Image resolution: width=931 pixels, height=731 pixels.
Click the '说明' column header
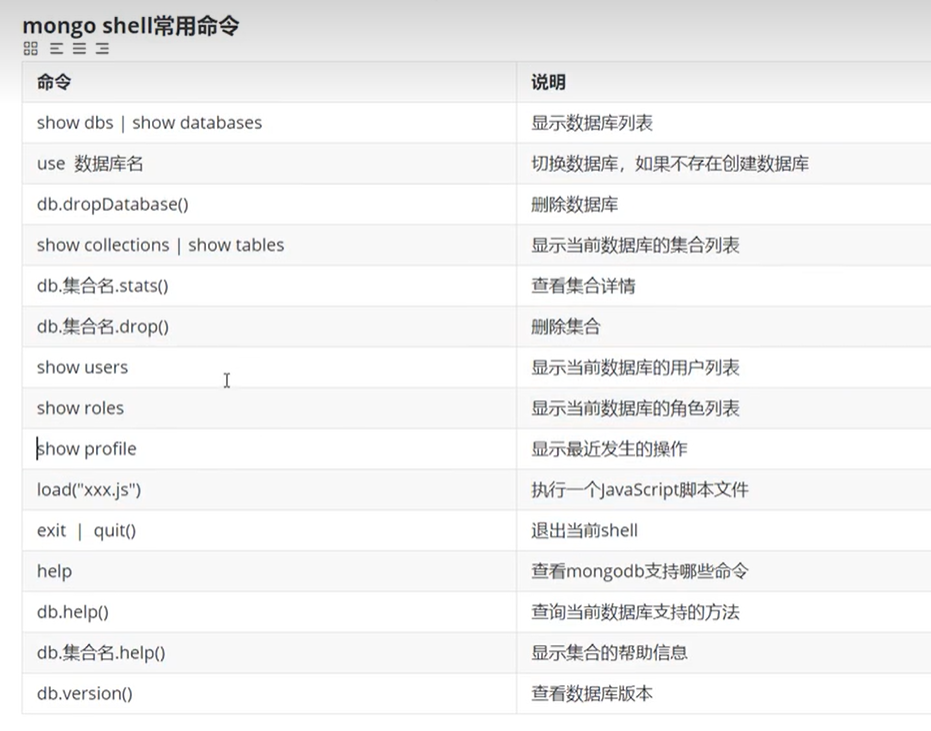(724, 82)
